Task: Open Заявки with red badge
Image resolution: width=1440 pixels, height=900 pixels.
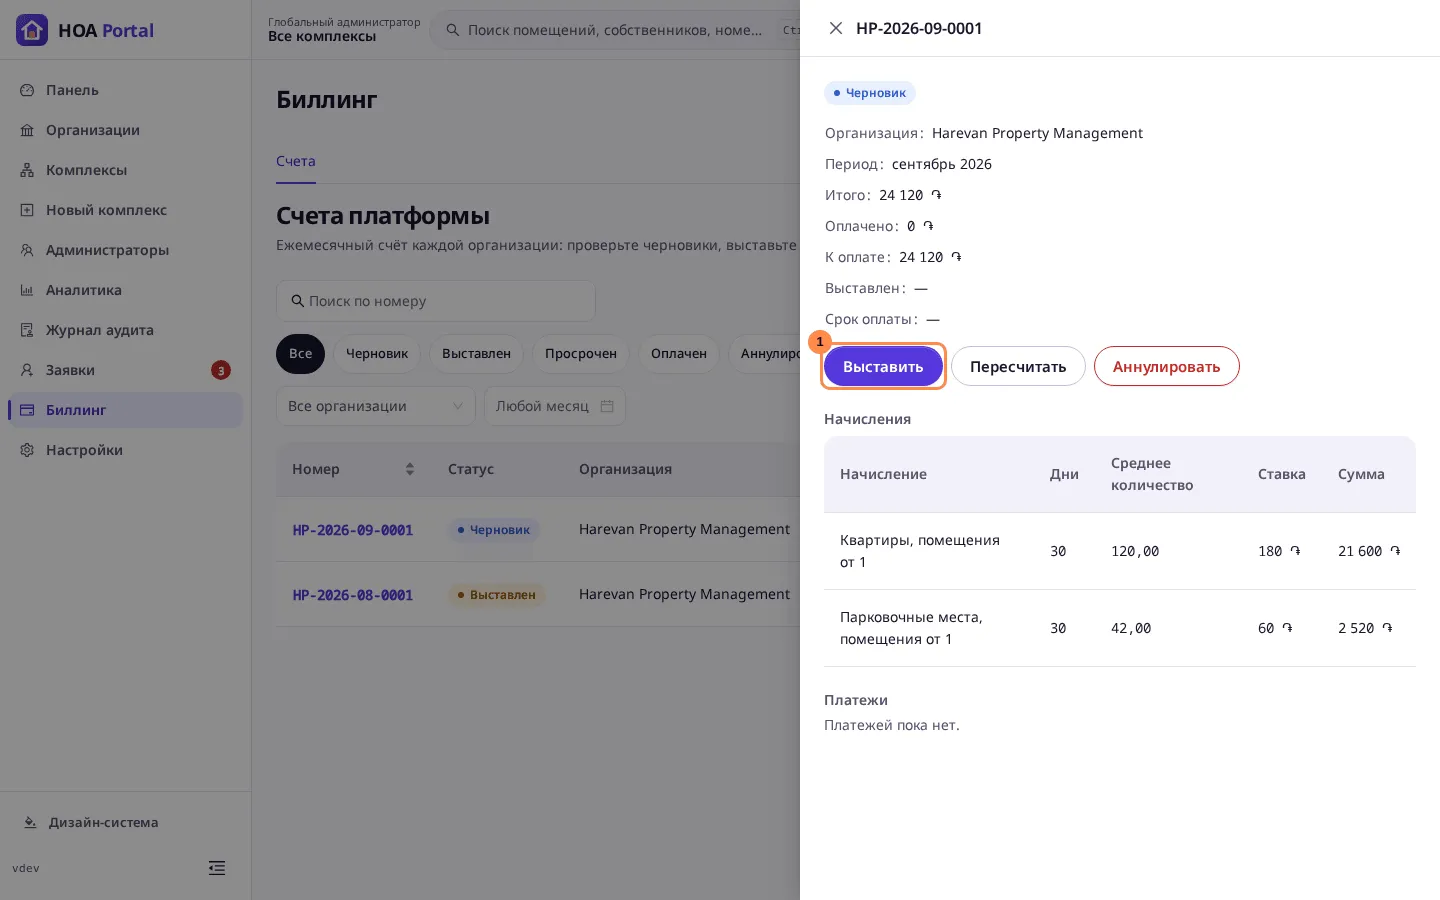Action: pyautogui.click(x=125, y=370)
